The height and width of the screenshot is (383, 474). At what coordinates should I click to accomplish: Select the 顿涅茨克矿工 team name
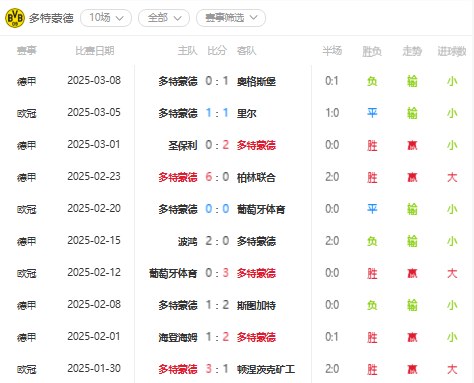coord(266,369)
